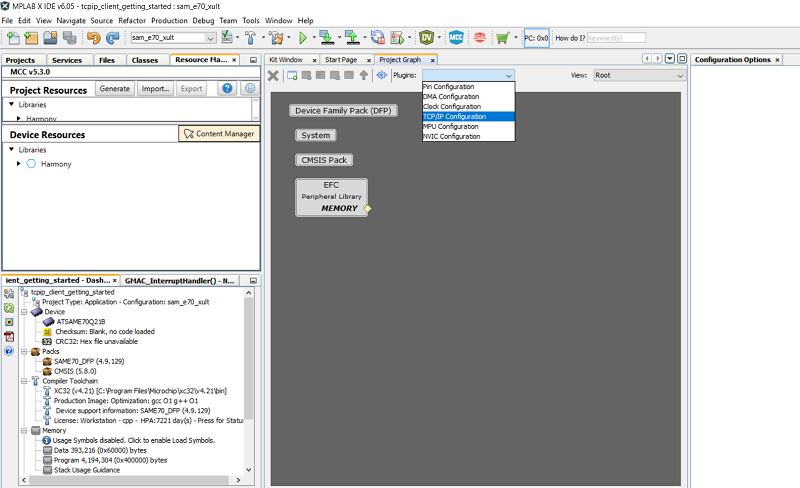Redo the last action
The image size is (800, 488).
coord(112,38)
